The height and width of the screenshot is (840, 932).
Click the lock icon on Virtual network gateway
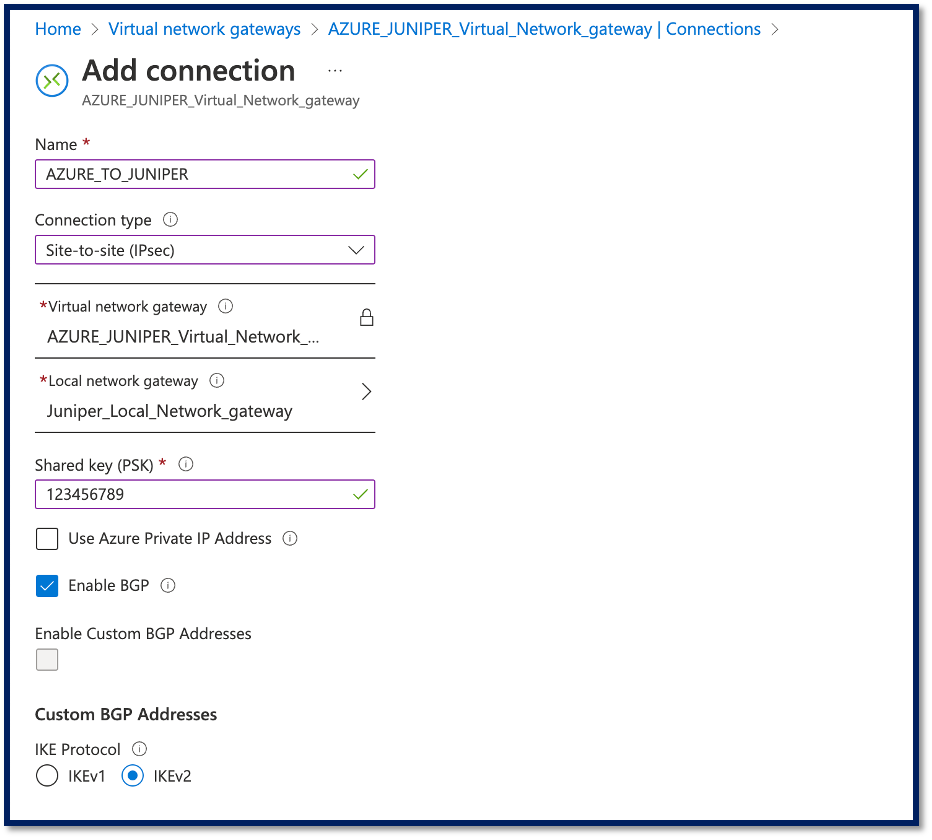[366, 318]
